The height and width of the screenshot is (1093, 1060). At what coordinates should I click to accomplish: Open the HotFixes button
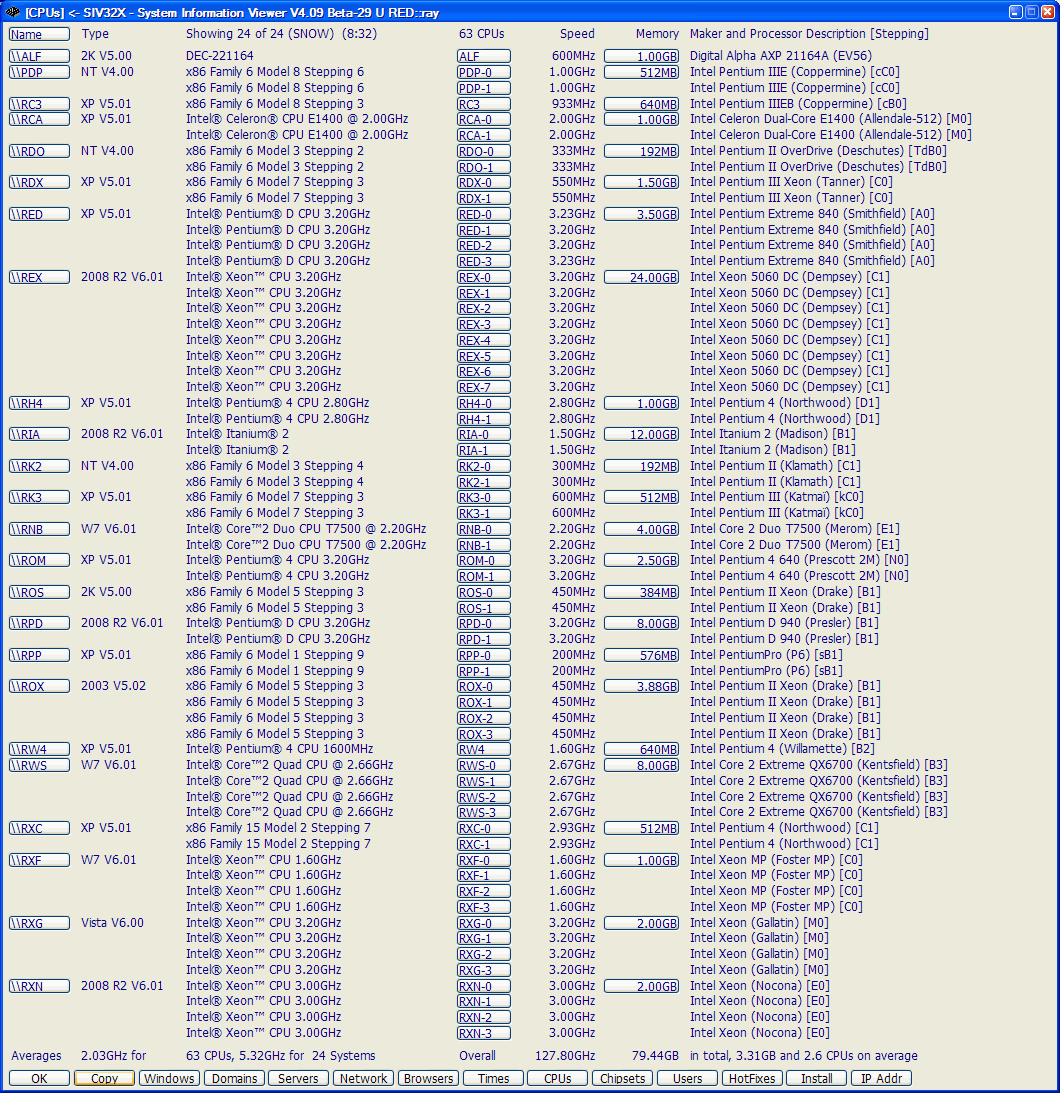click(x=752, y=1078)
